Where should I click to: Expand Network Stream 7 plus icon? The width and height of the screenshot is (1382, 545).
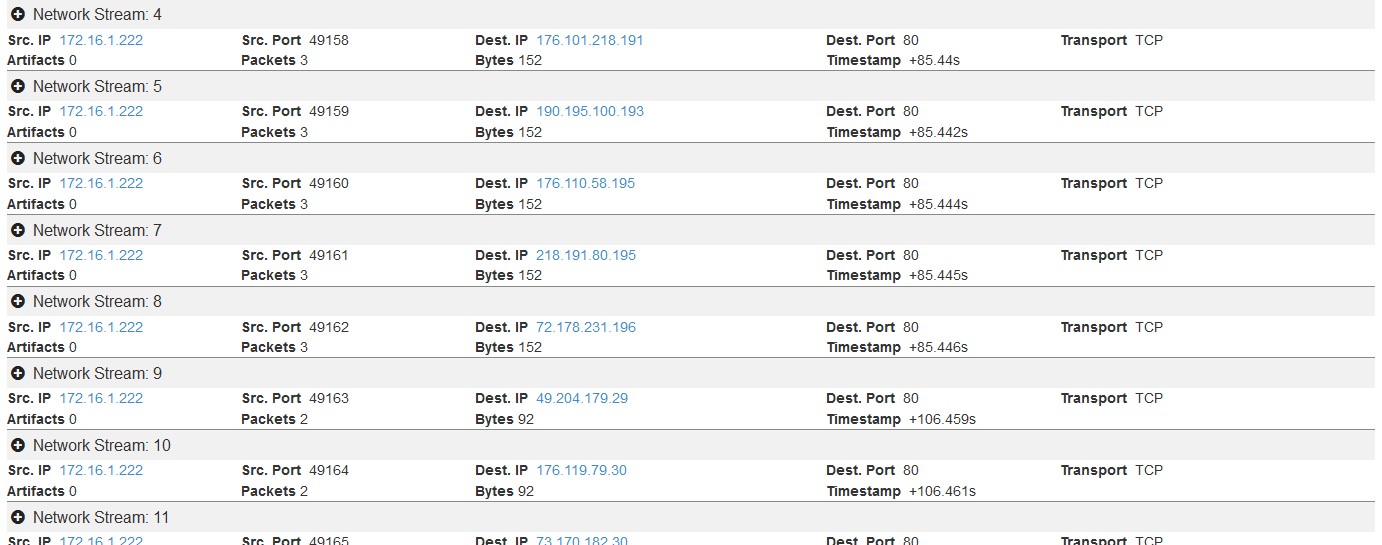[18, 231]
